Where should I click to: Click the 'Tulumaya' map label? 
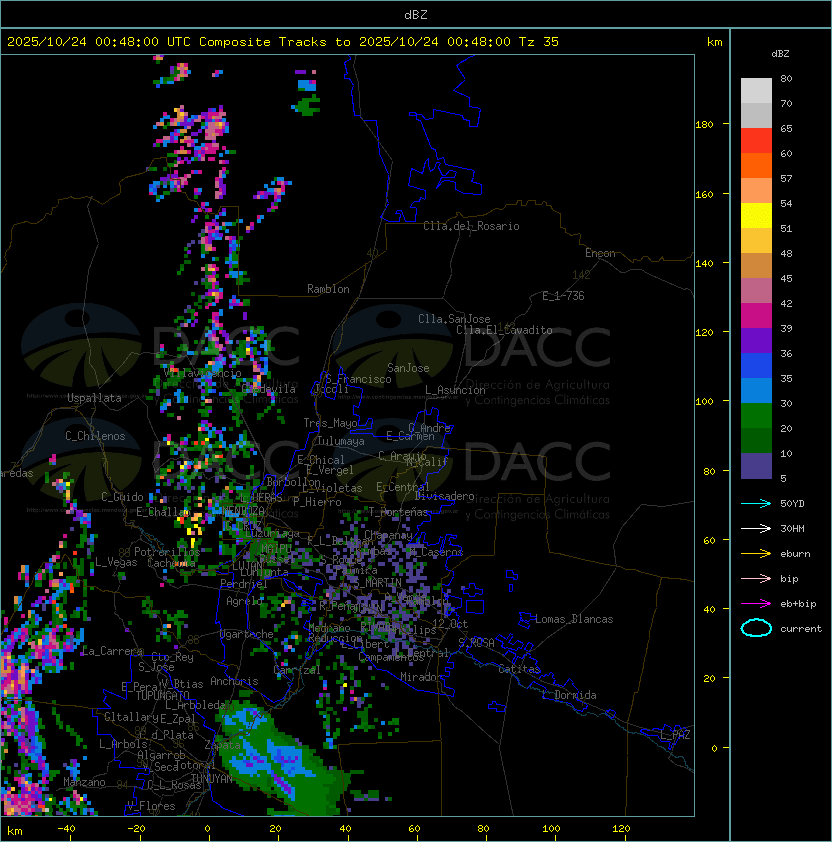341,441
